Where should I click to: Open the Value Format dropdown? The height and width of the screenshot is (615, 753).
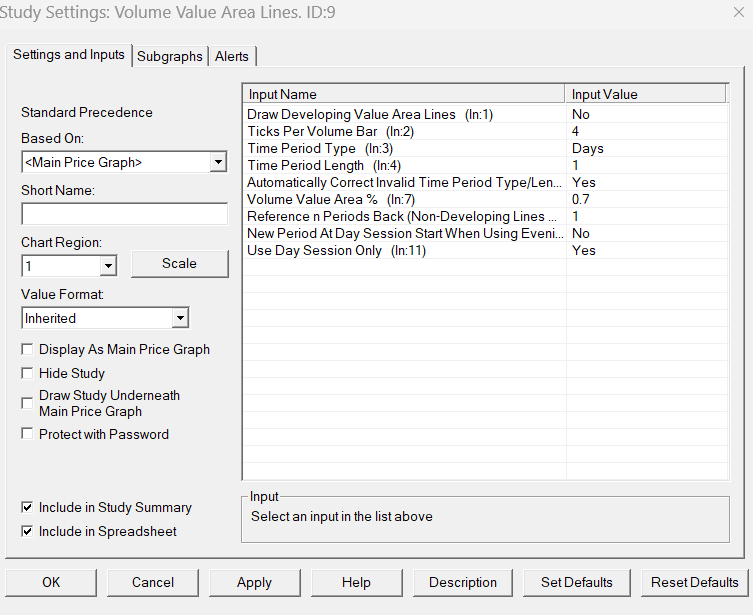179,318
